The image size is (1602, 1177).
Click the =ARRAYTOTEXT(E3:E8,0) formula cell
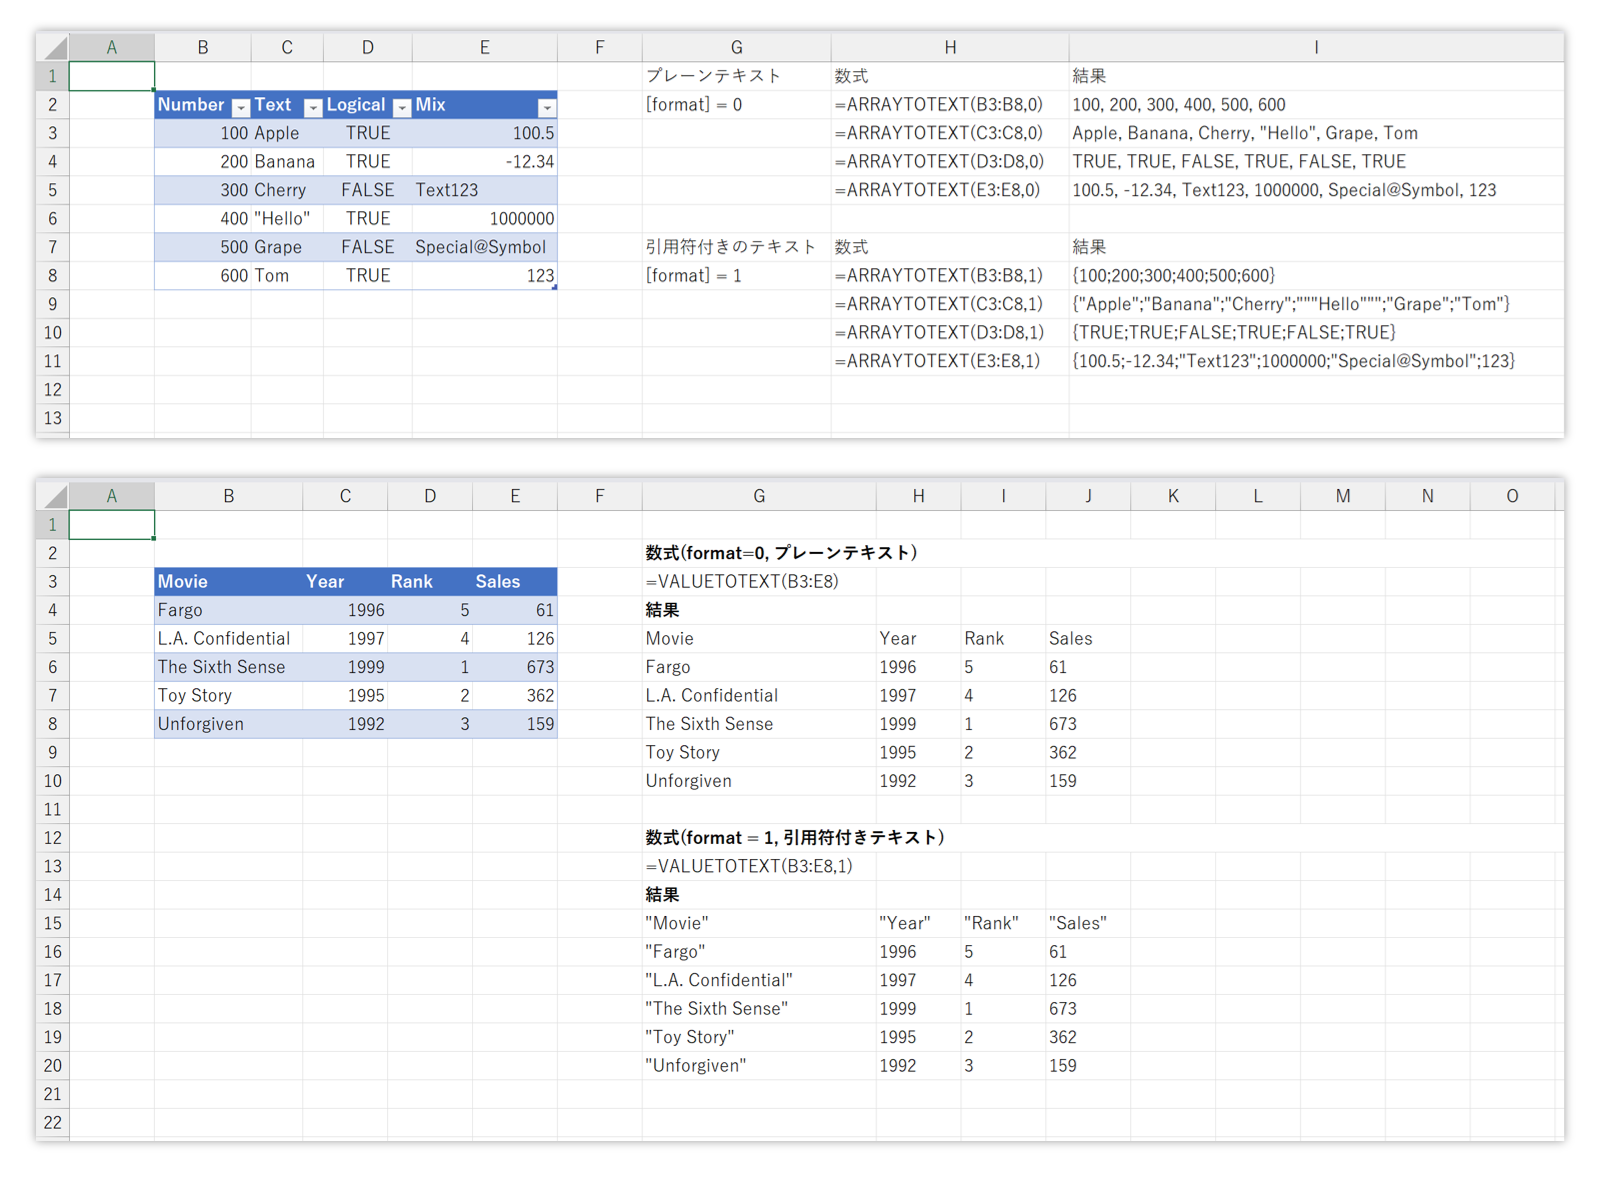coord(950,190)
